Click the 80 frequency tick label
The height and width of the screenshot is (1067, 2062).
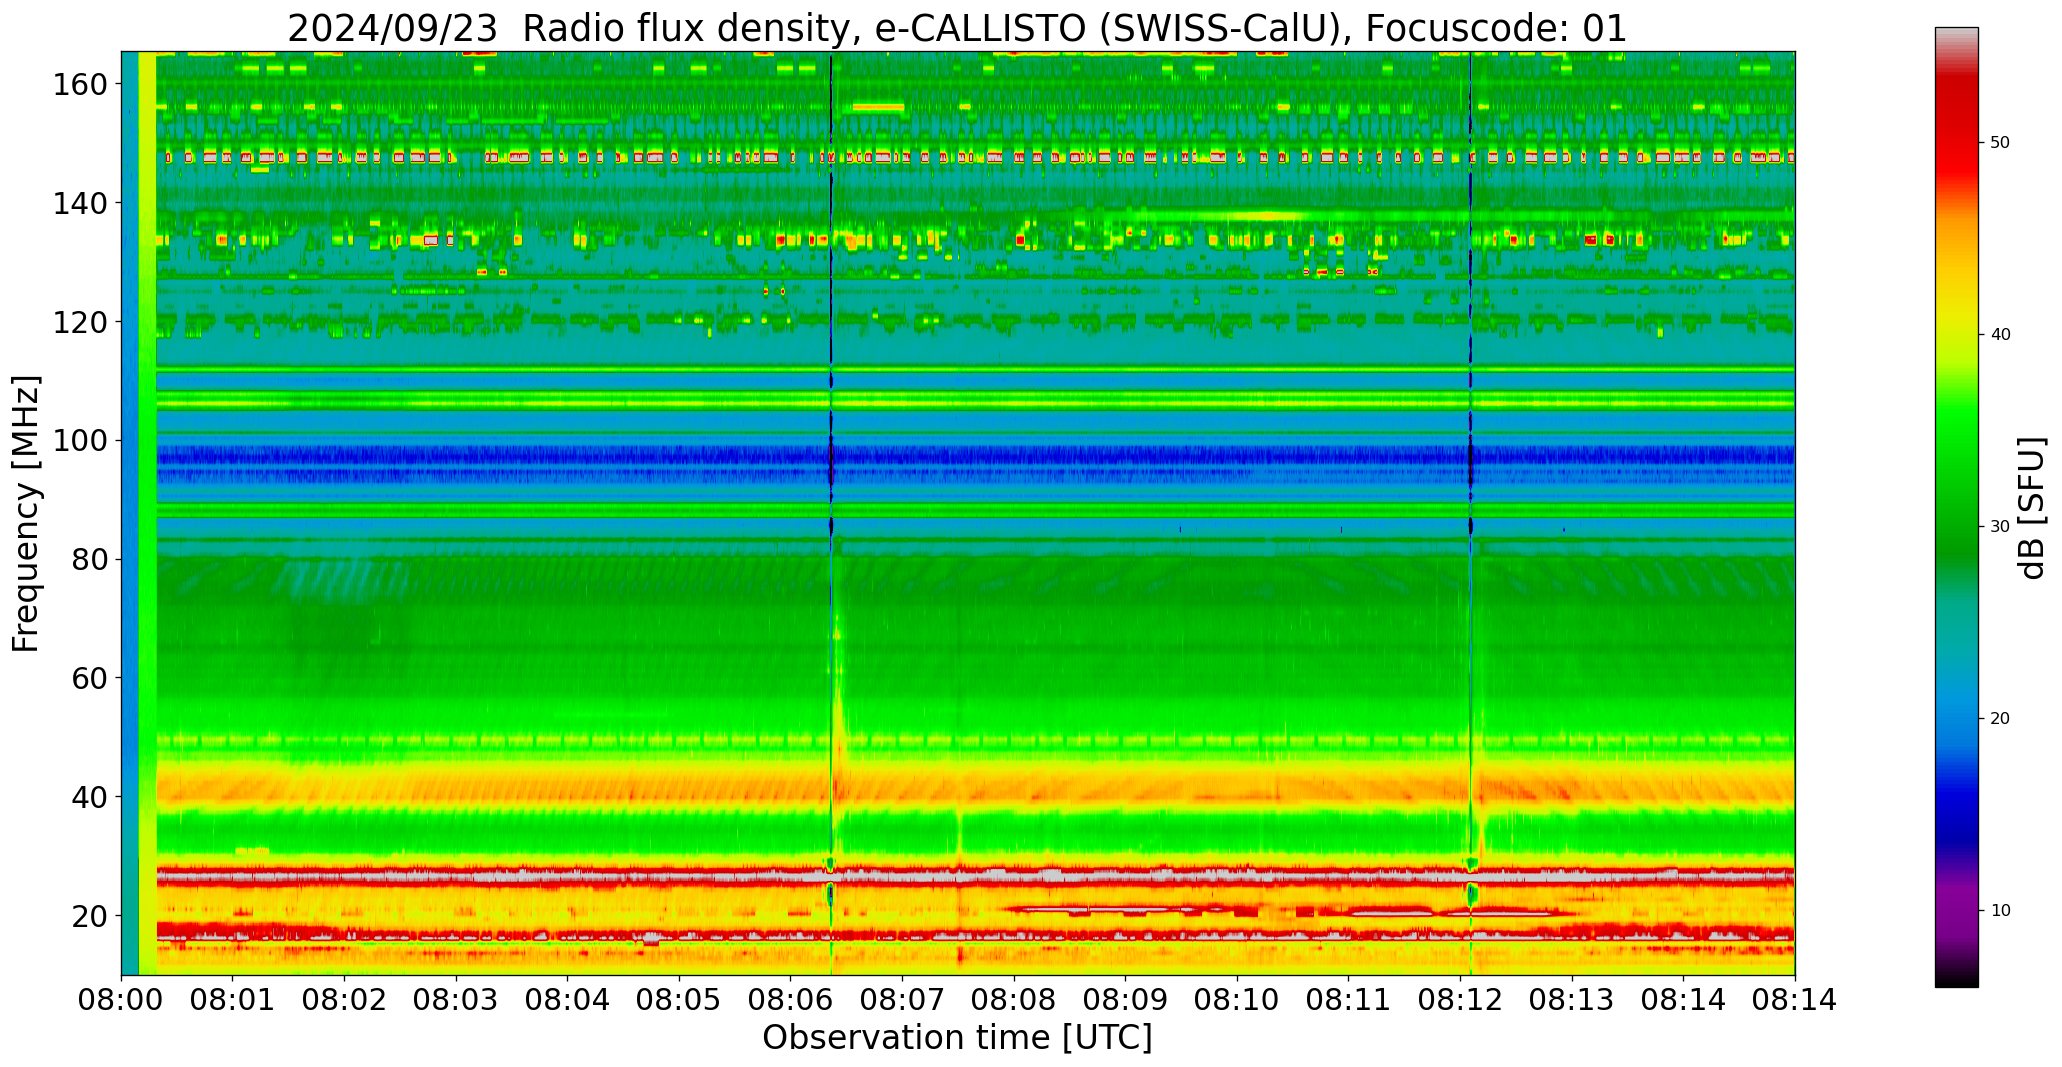tap(88, 559)
